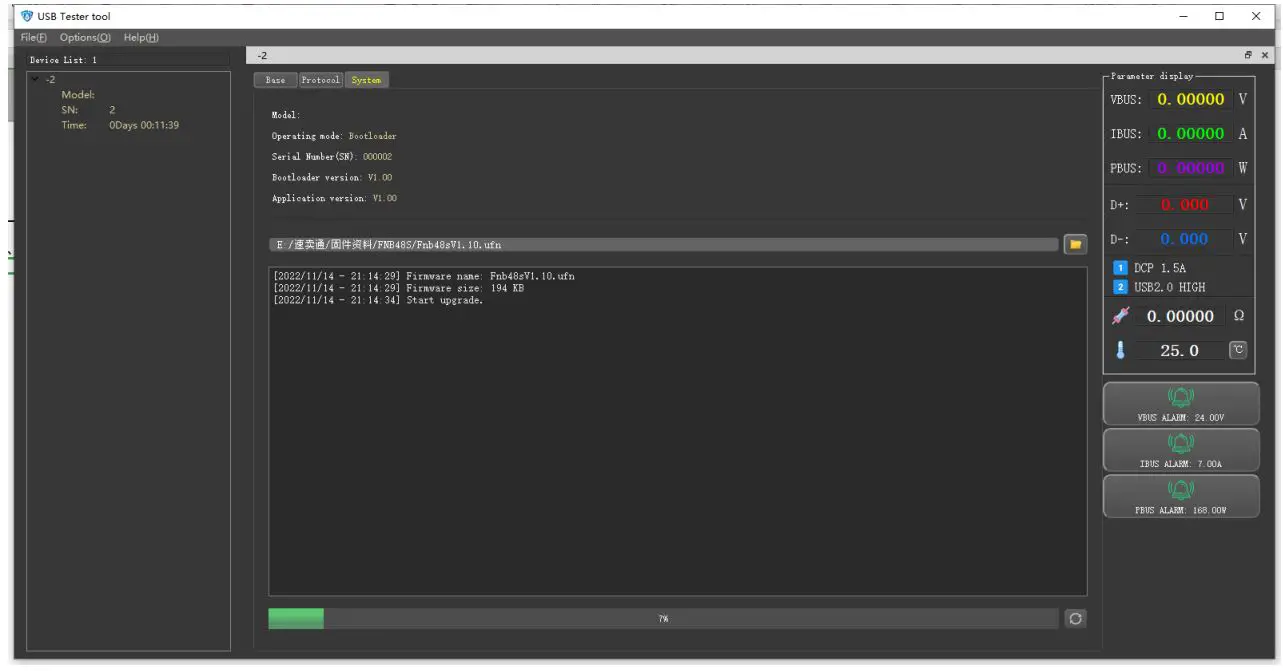The height and width of the screenshot is (671, 1283).
Task: Click the SN: 2 row in device list
Action: [88, 110]
